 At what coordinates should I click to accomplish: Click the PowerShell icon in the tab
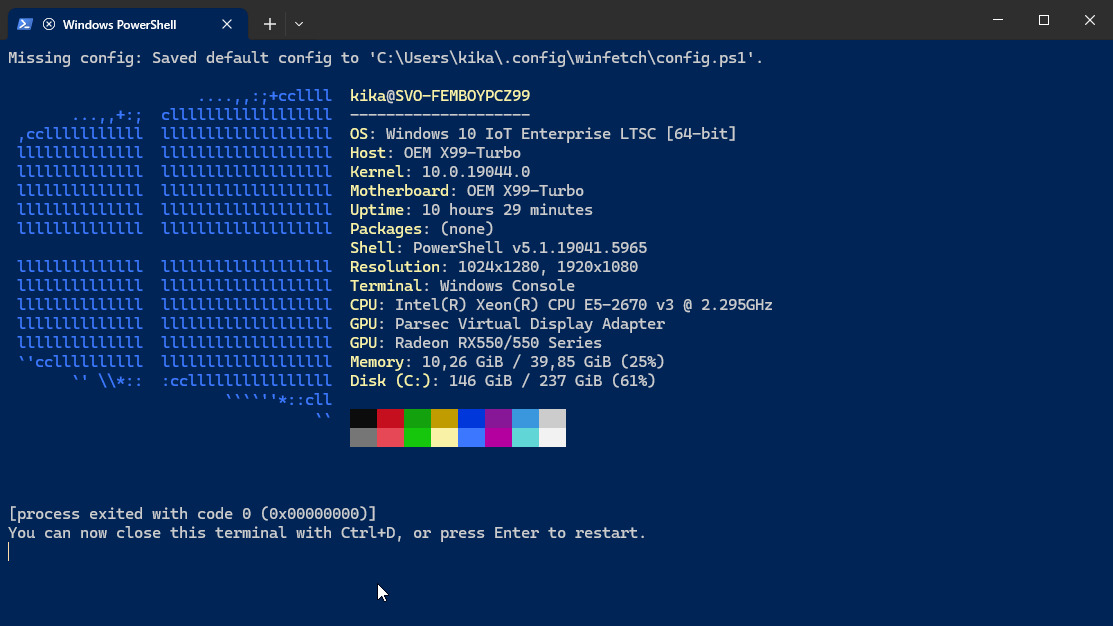pos(26,24)
